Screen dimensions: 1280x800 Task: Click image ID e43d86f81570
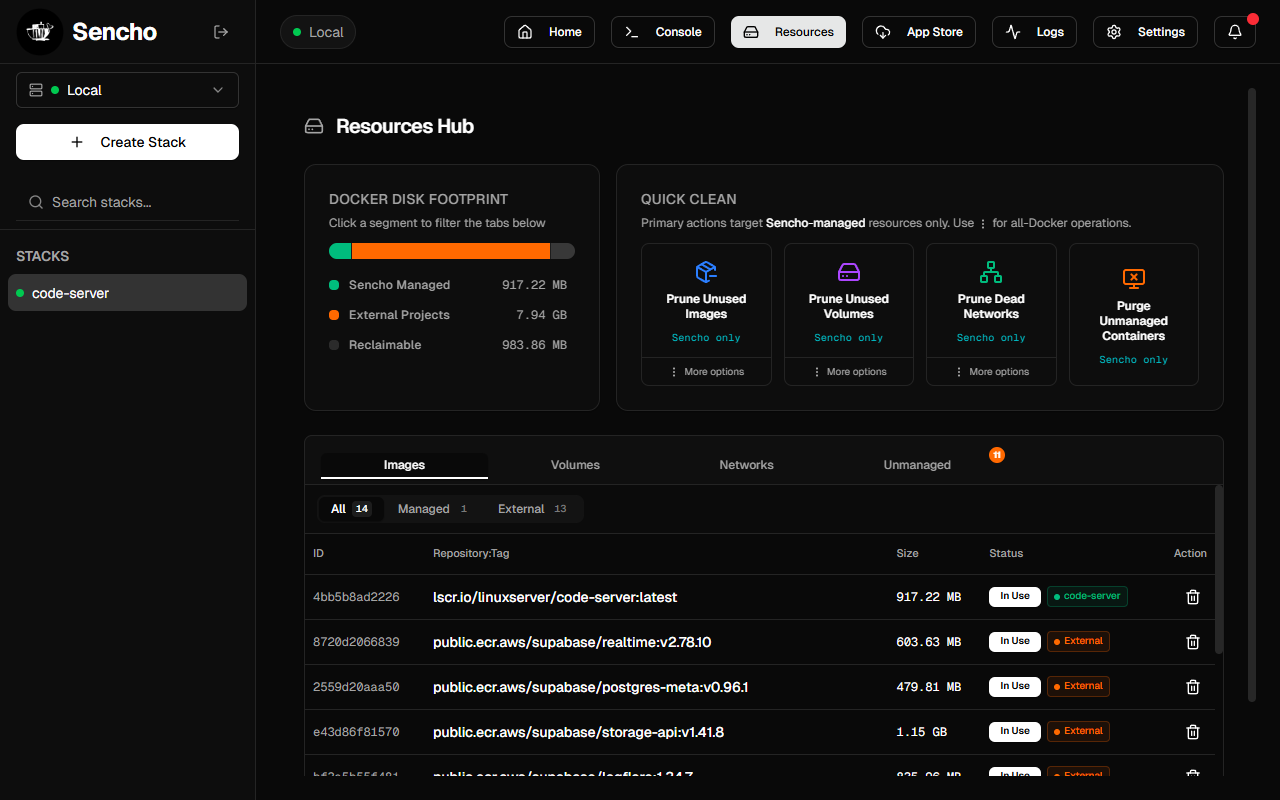click(x=356, y=732)
